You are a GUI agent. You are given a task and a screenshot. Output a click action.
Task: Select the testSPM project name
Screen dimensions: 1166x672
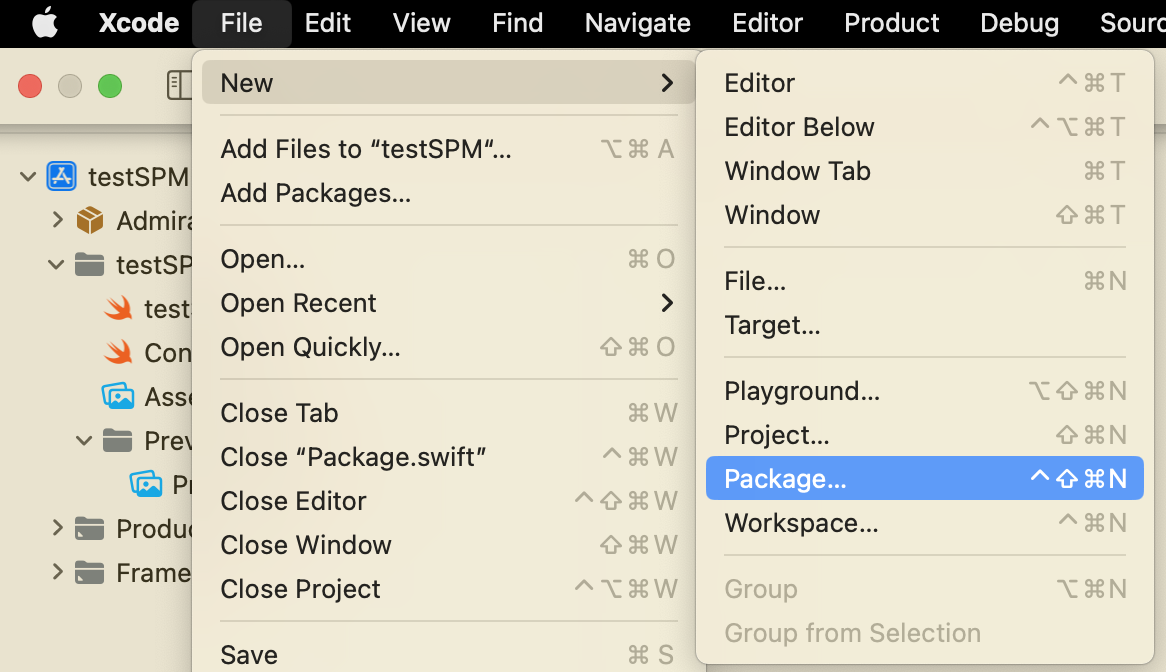tap(139, 177)
